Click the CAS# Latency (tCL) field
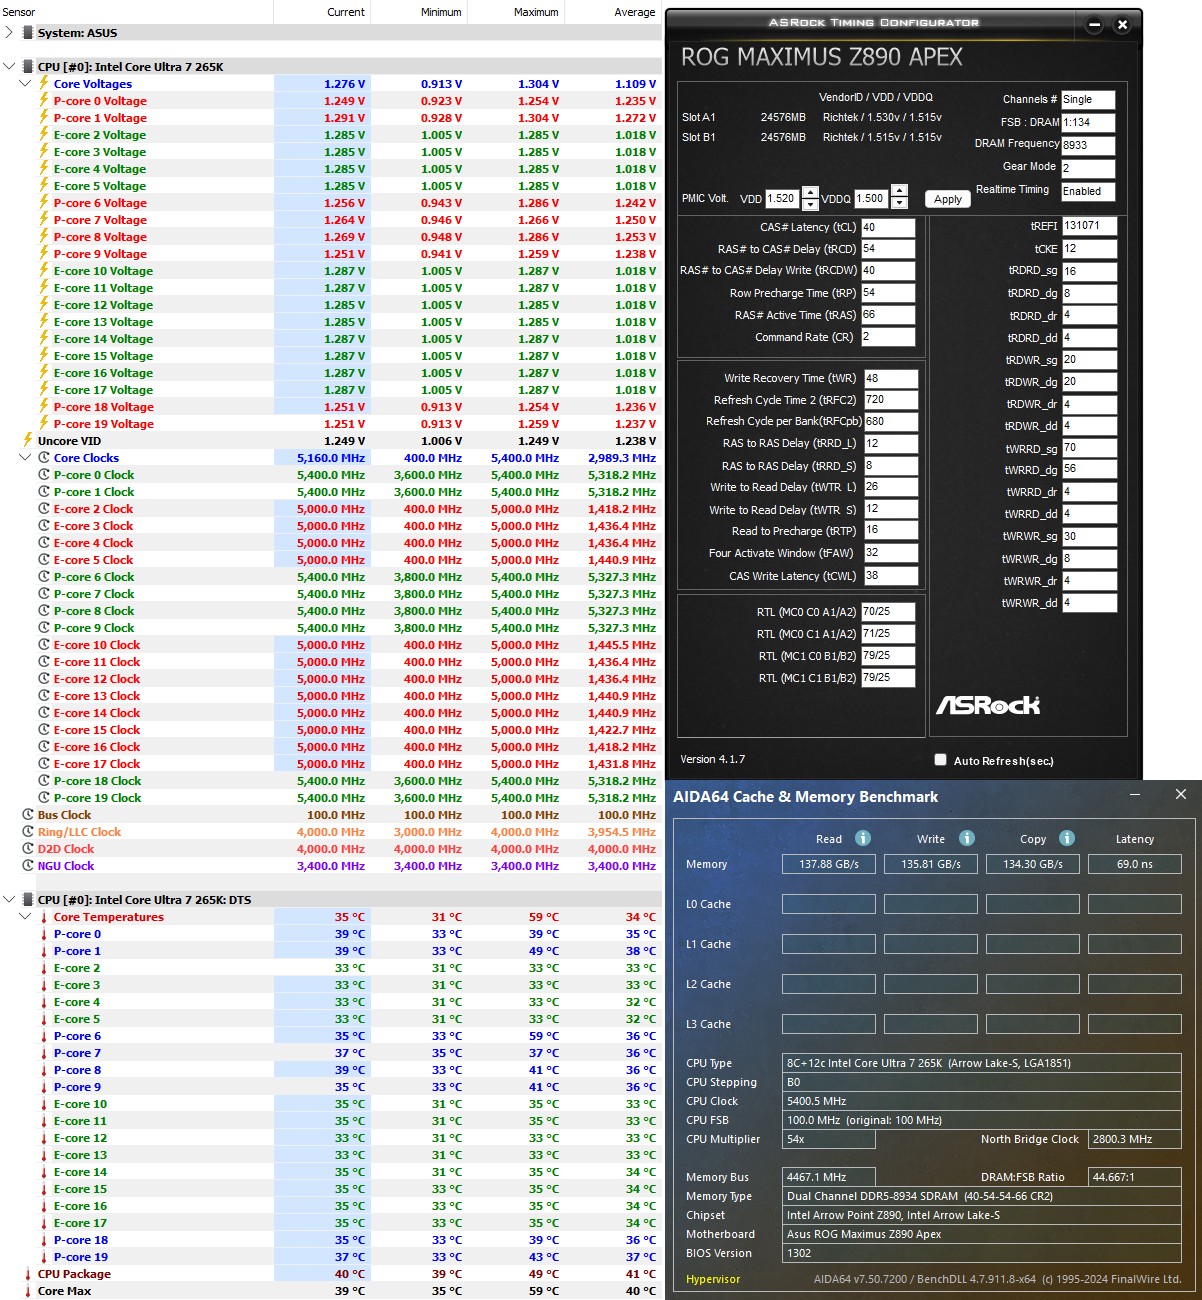Viewport: 1202px width, 1300px height. point(888,227)
